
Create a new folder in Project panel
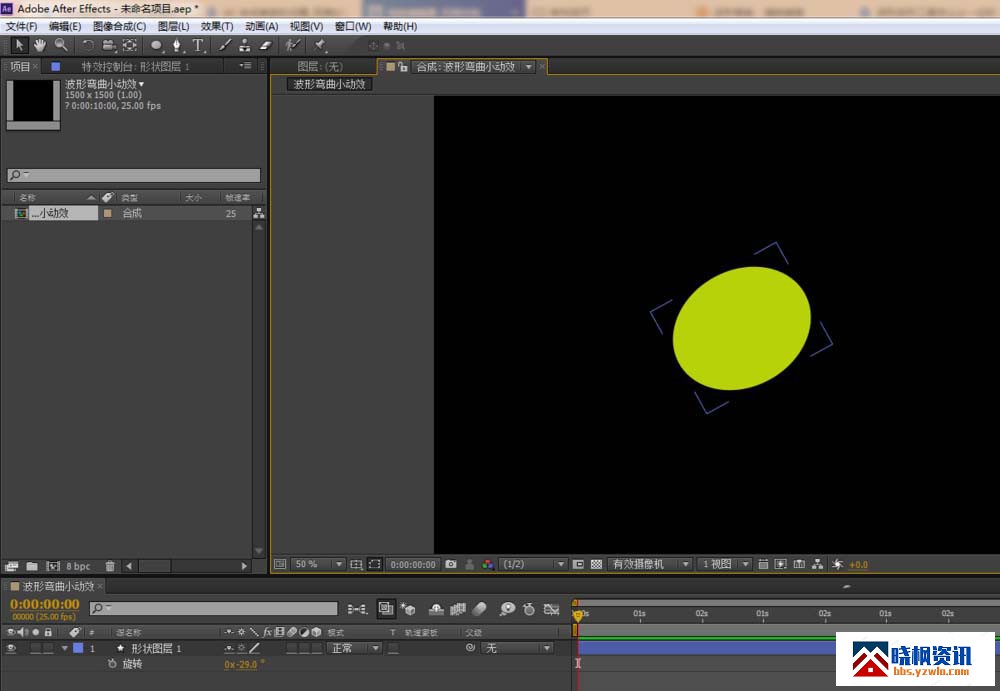[32, 566]
